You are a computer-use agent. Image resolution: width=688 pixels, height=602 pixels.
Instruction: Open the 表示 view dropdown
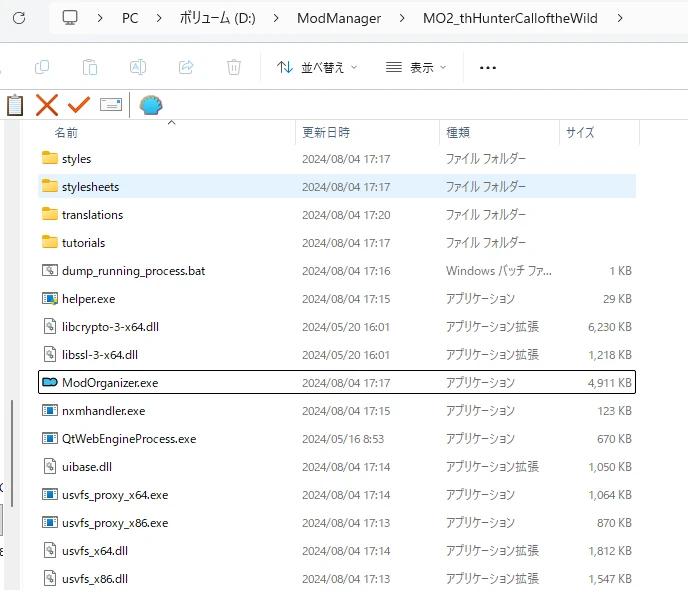coord(416,67)
